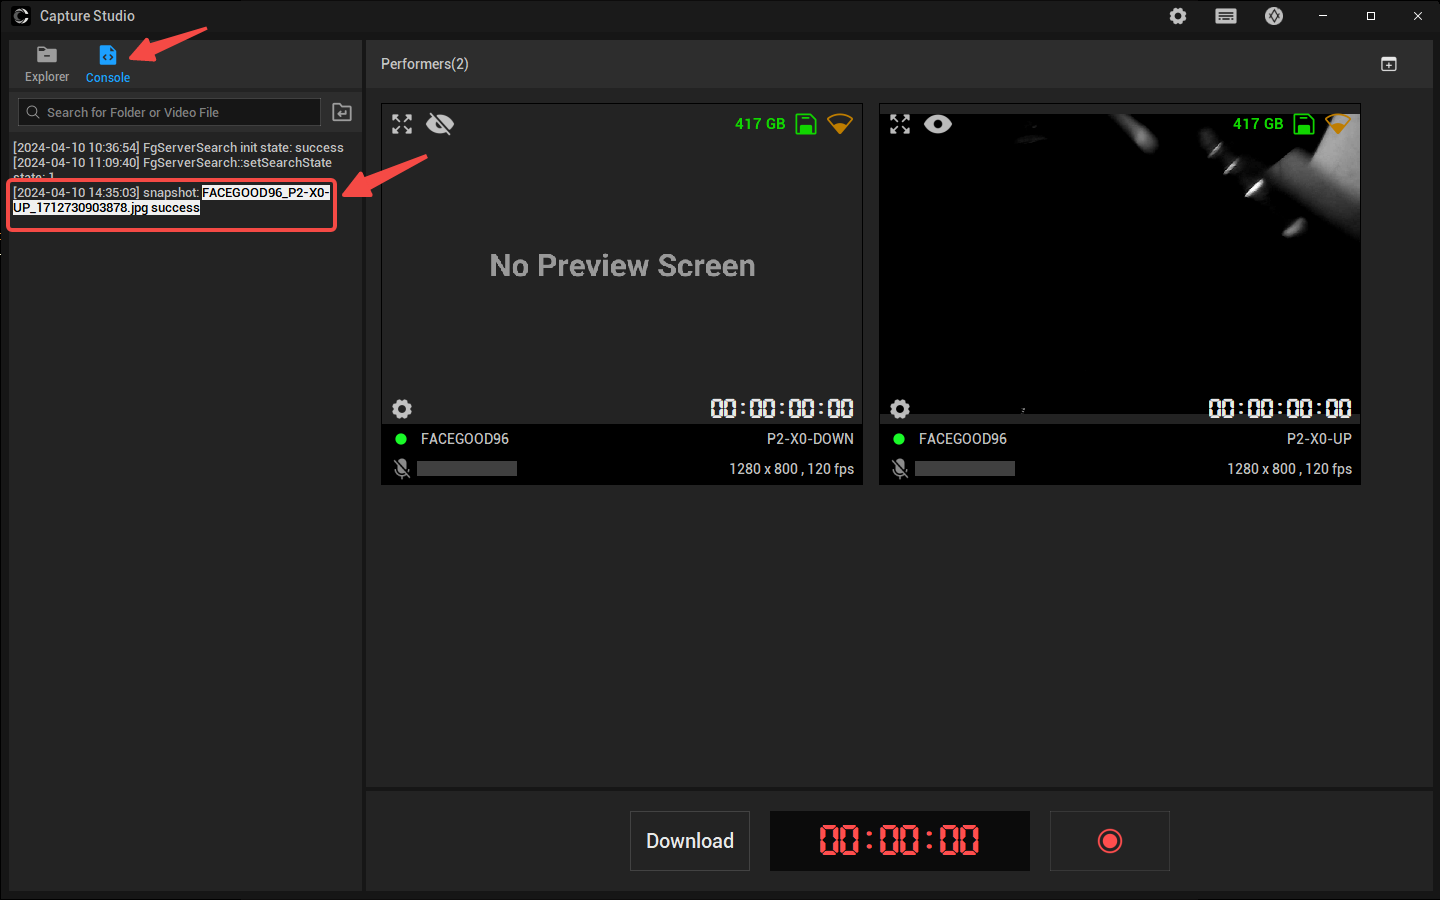
Task: Open camera settings gear for P2-X0-UP
Action: [x=900, y=409]
